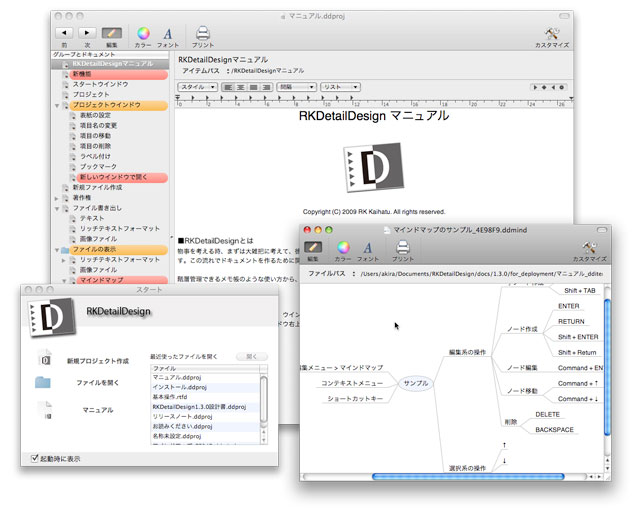Select プロジェクト item in the sidebar
This screenshot has height=512, width=632.
[91, 94]
